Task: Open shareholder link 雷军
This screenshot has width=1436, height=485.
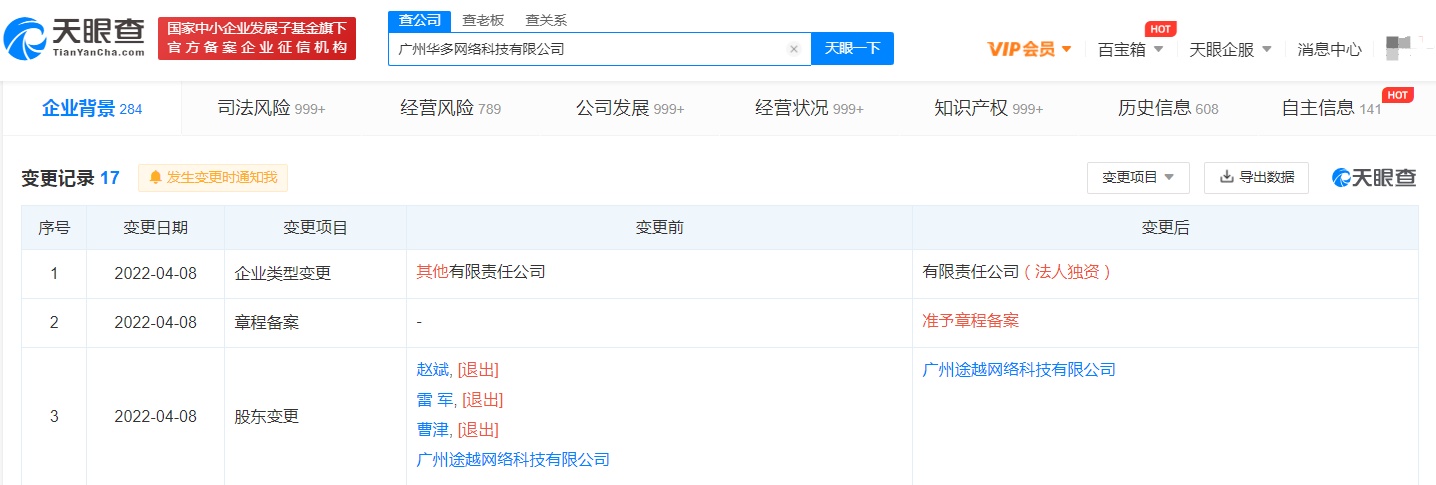Action: pyautogui.click(x=435, y=400)
